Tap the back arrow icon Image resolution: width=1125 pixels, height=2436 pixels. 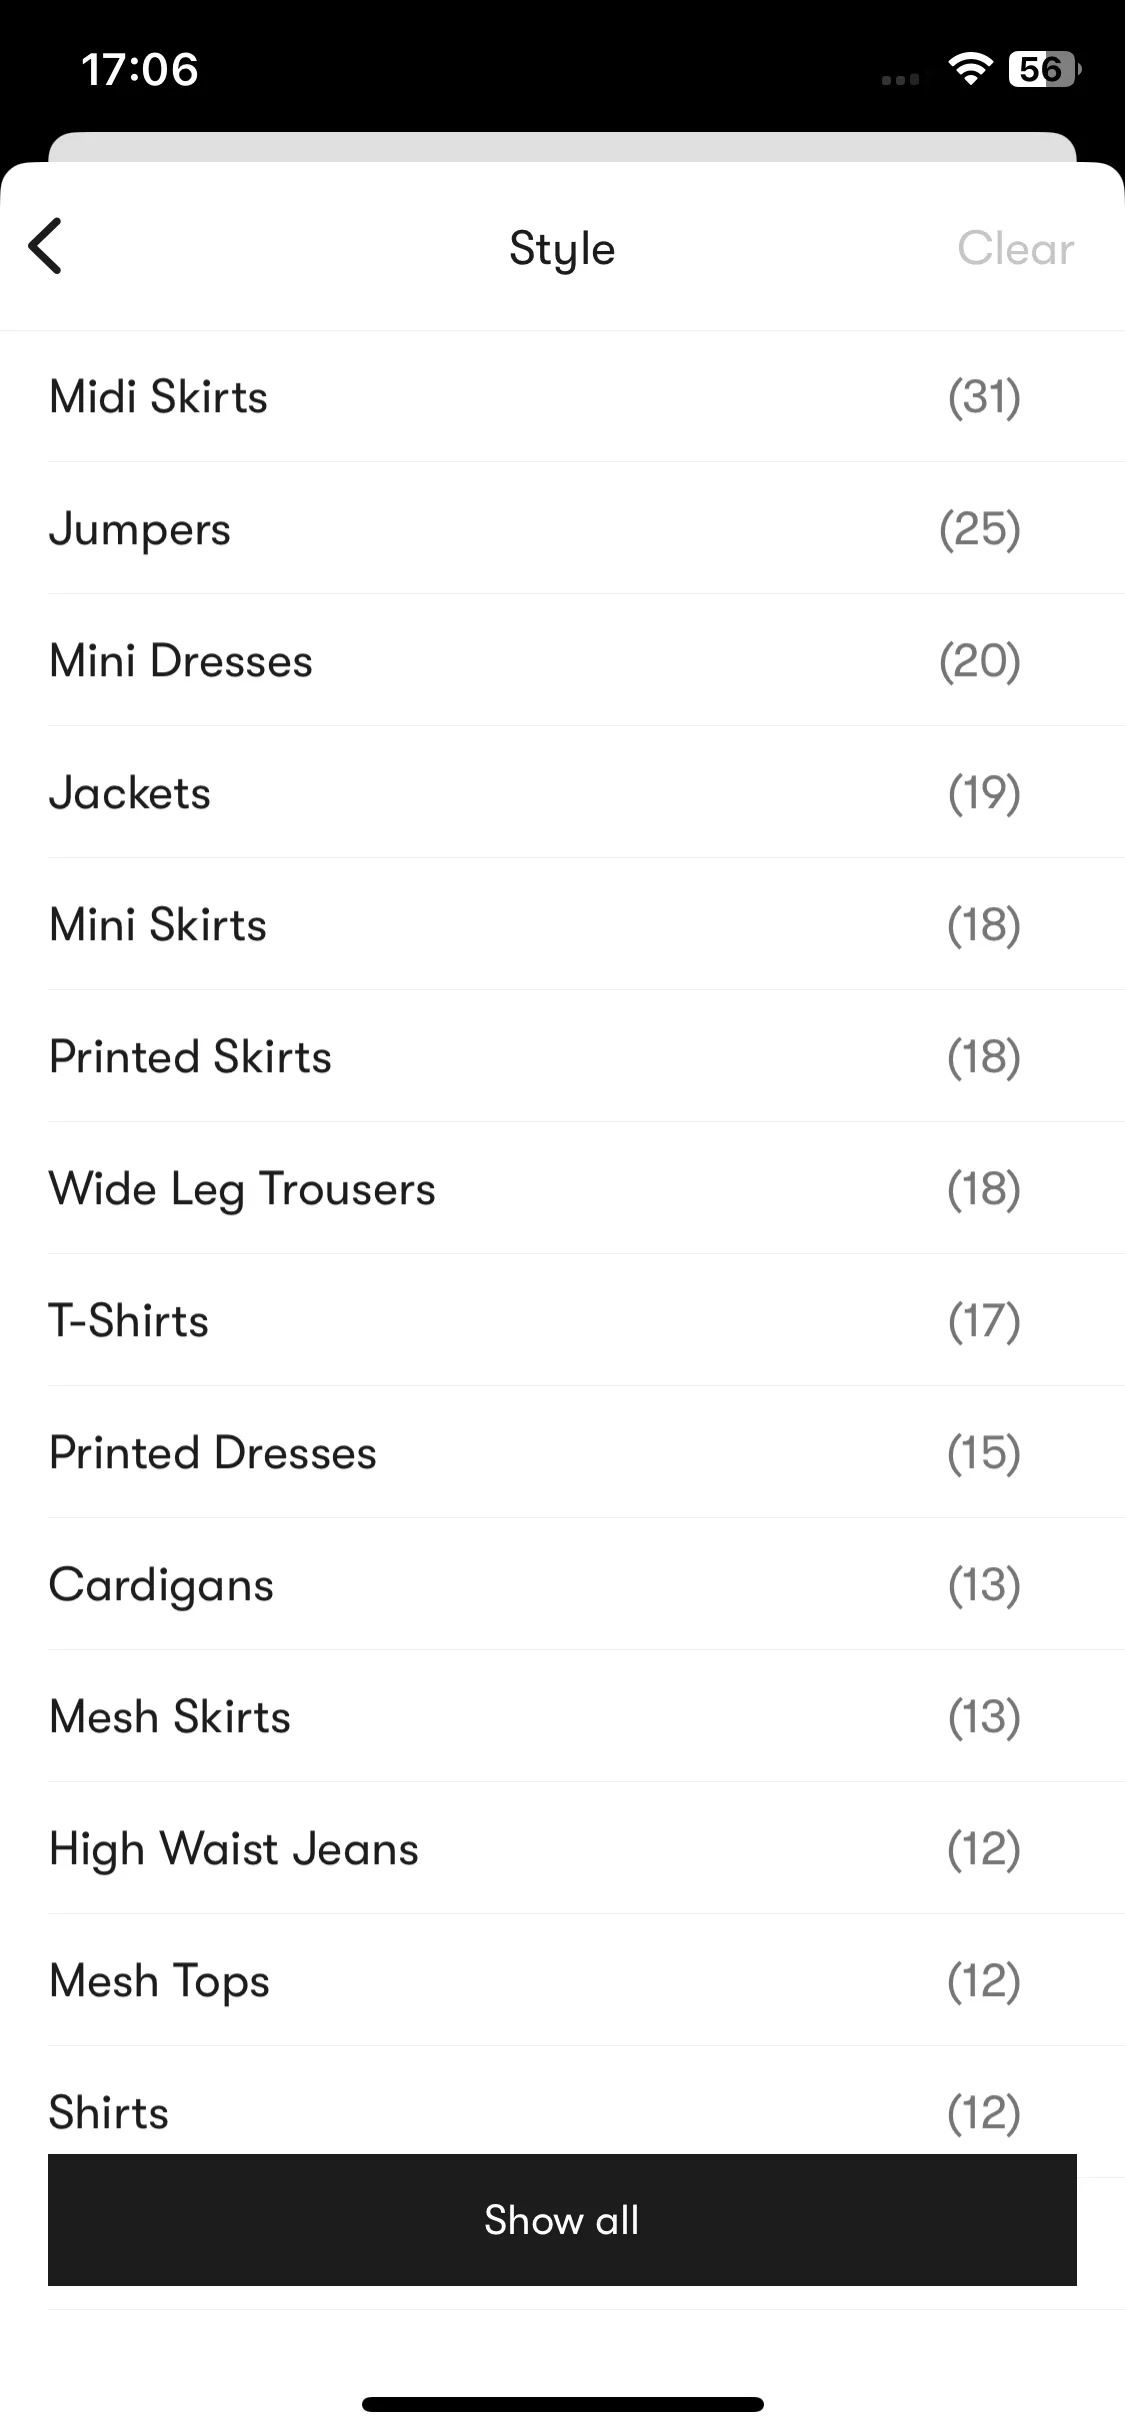45,246
